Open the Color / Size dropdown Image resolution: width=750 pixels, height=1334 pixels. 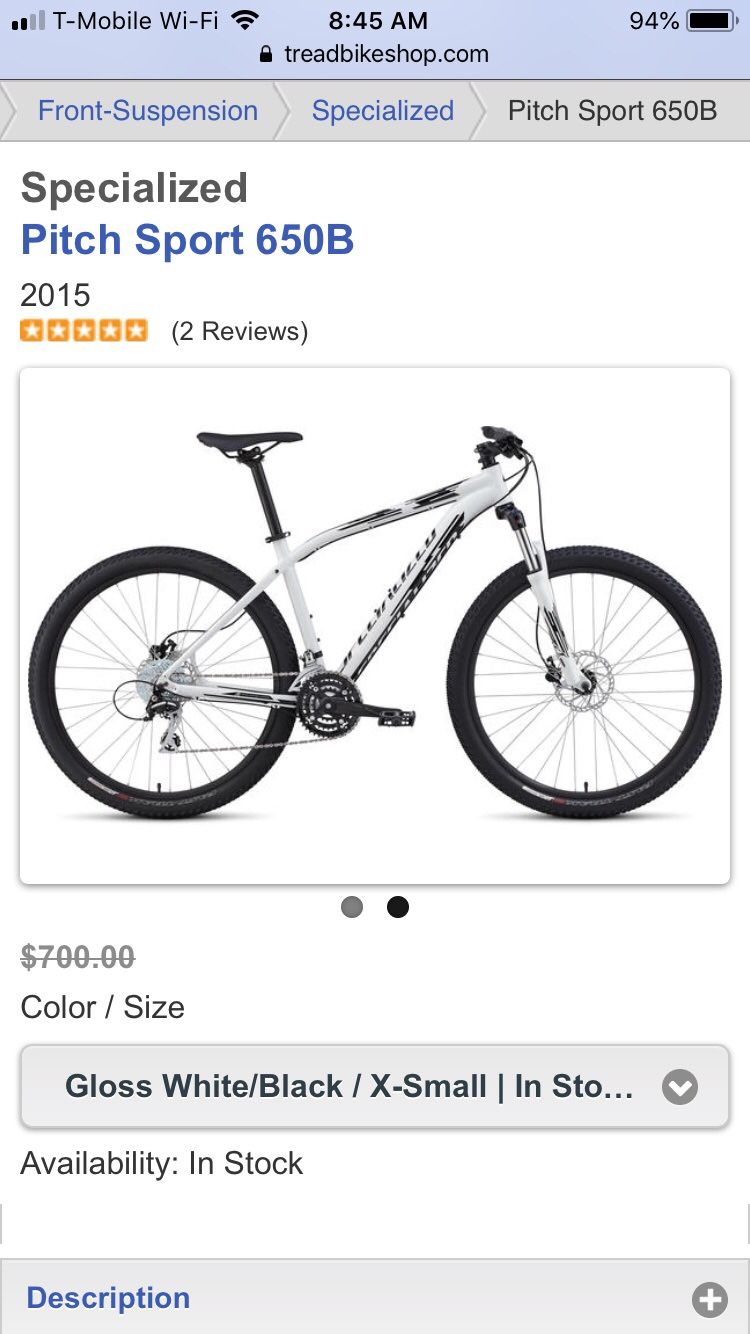tap(375, 1087)
